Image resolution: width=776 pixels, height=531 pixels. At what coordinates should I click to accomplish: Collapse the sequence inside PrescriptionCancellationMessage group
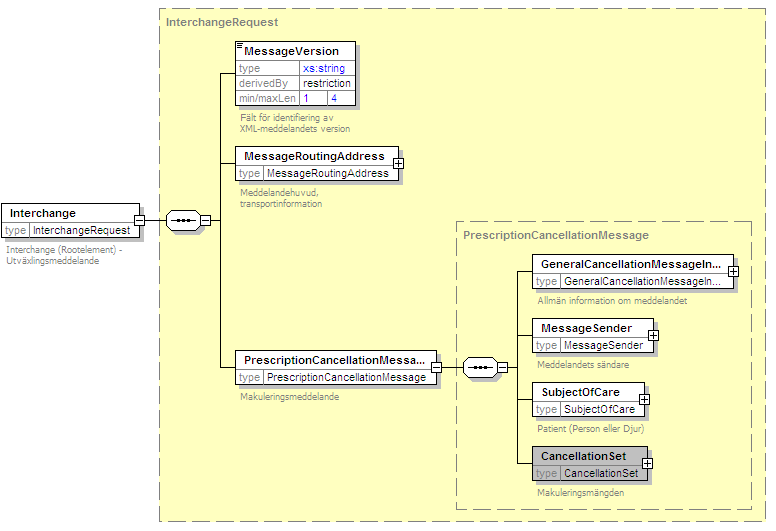(503, 368)
